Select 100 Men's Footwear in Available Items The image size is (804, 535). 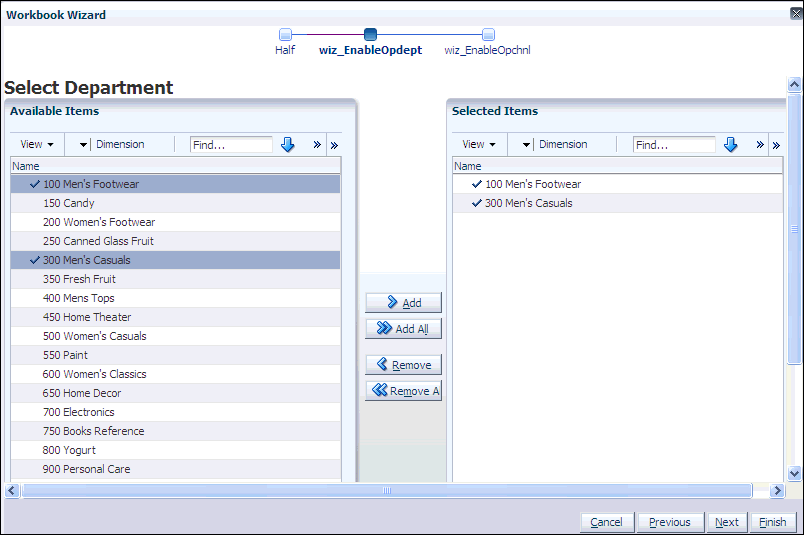175,184
